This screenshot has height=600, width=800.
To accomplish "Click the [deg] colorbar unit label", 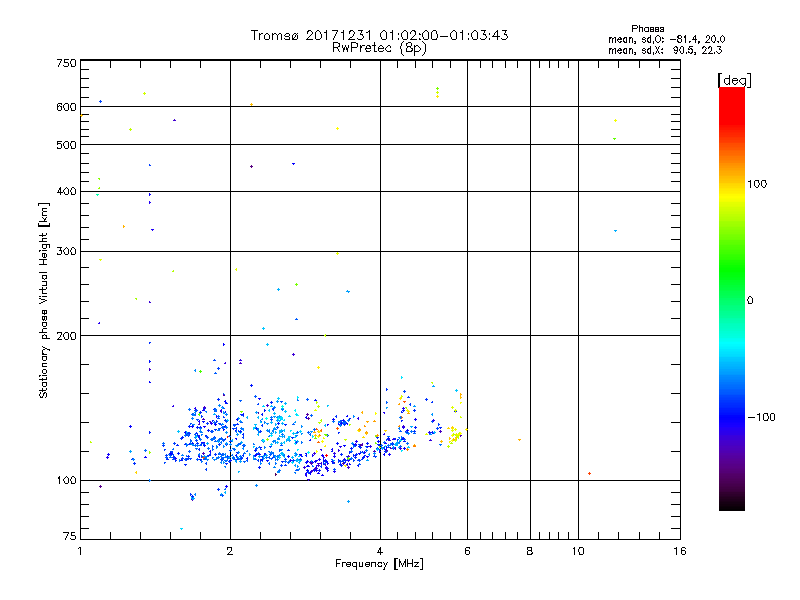I will coord(735,80).
